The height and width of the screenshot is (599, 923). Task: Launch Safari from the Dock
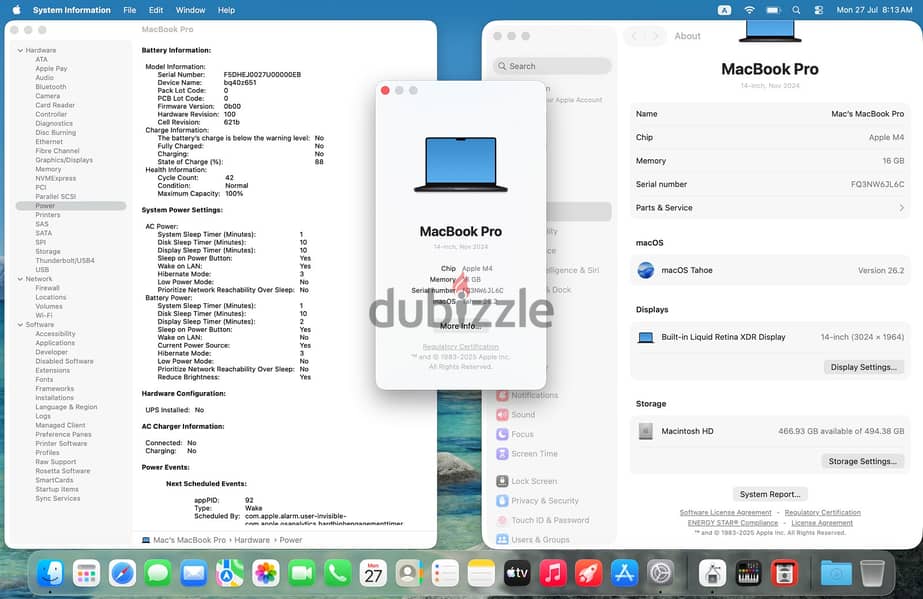[122, 573]
